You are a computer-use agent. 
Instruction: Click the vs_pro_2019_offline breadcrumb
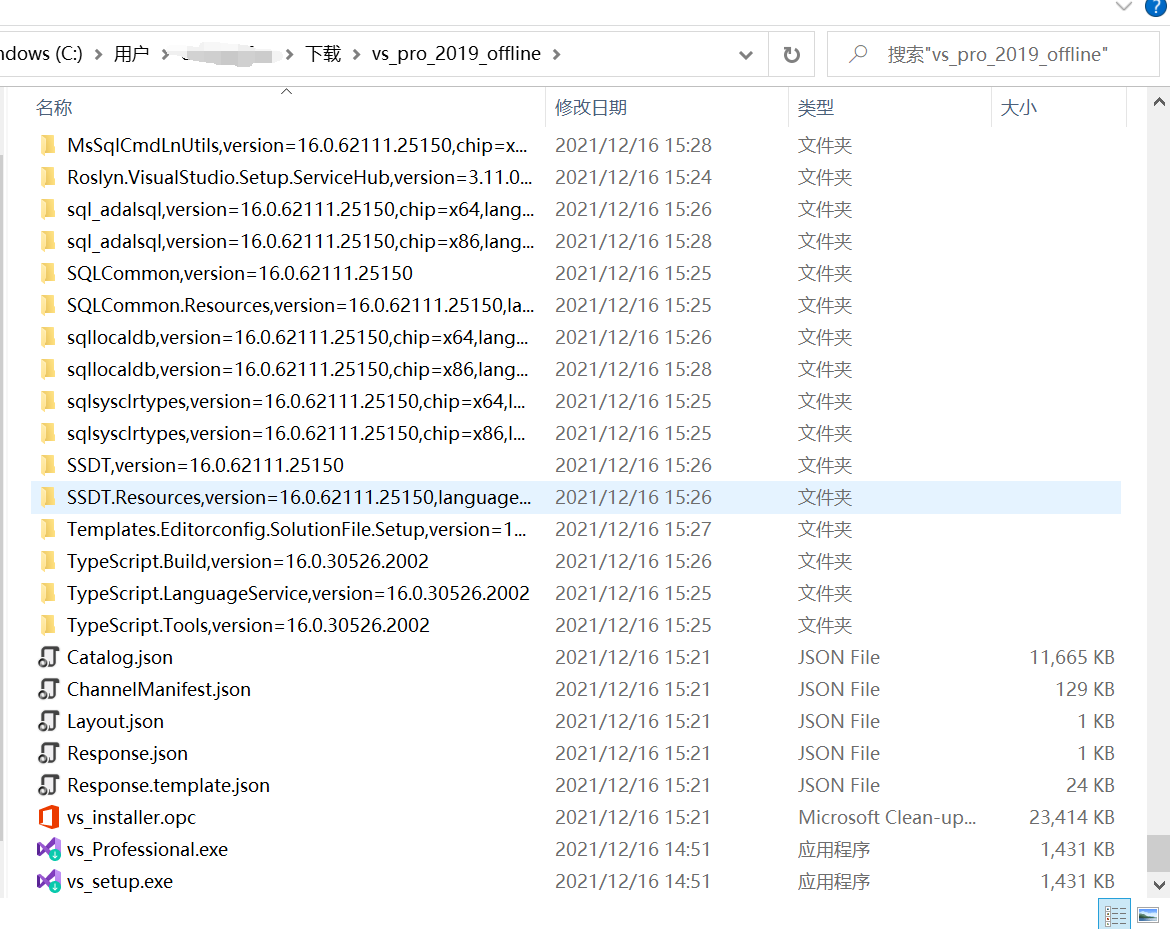pos(456,54)
